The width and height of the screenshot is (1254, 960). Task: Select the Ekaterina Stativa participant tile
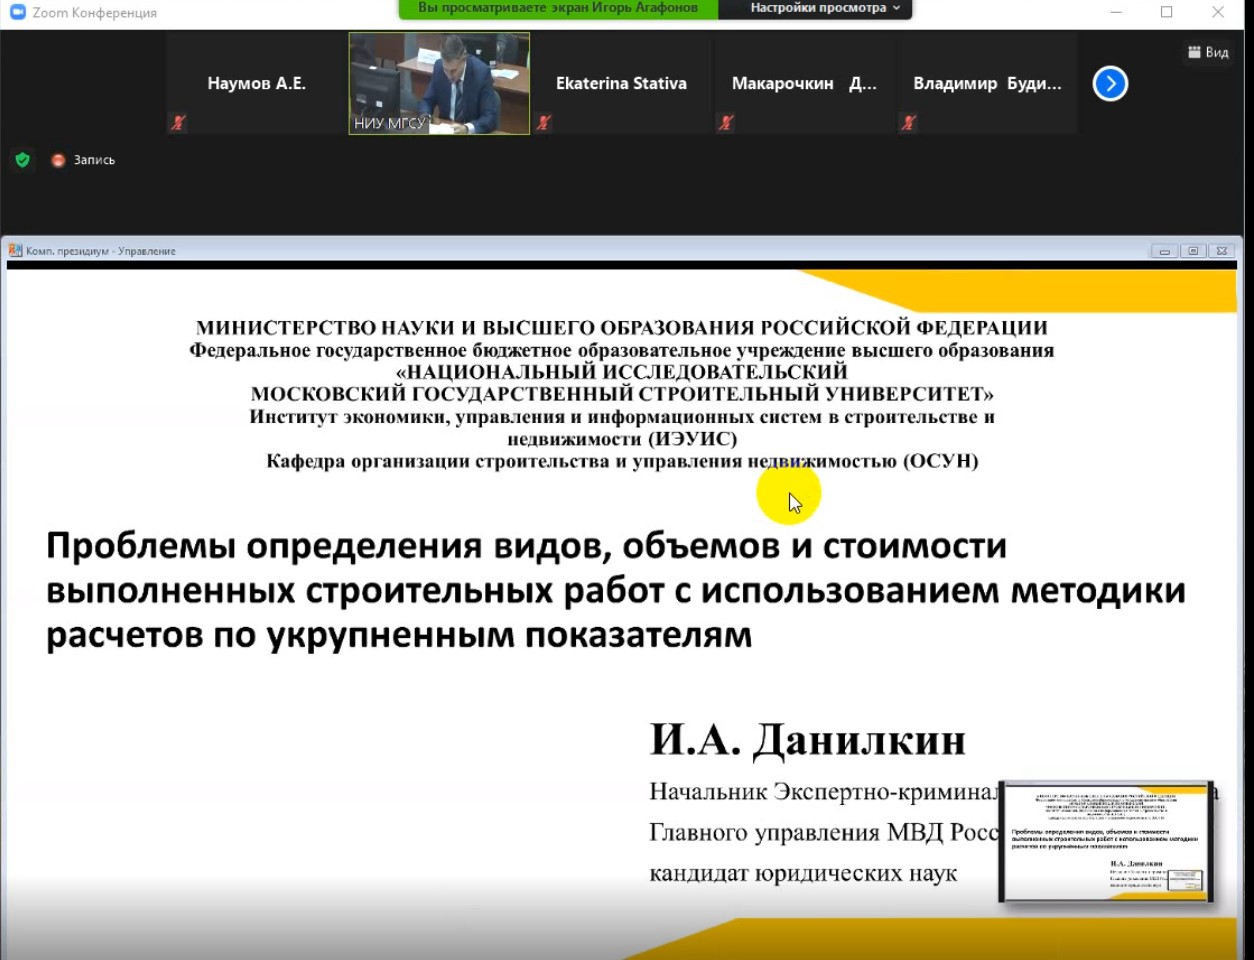coord(621,83)
